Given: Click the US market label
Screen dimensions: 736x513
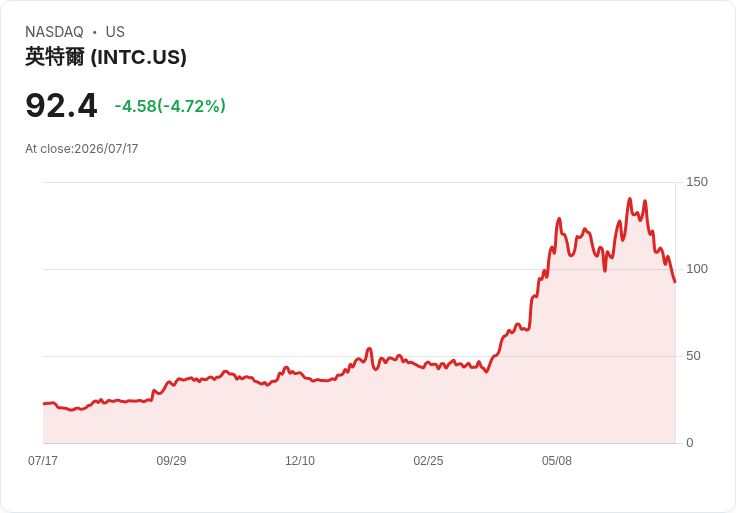Looking at the screenshot, I should 115,32.
